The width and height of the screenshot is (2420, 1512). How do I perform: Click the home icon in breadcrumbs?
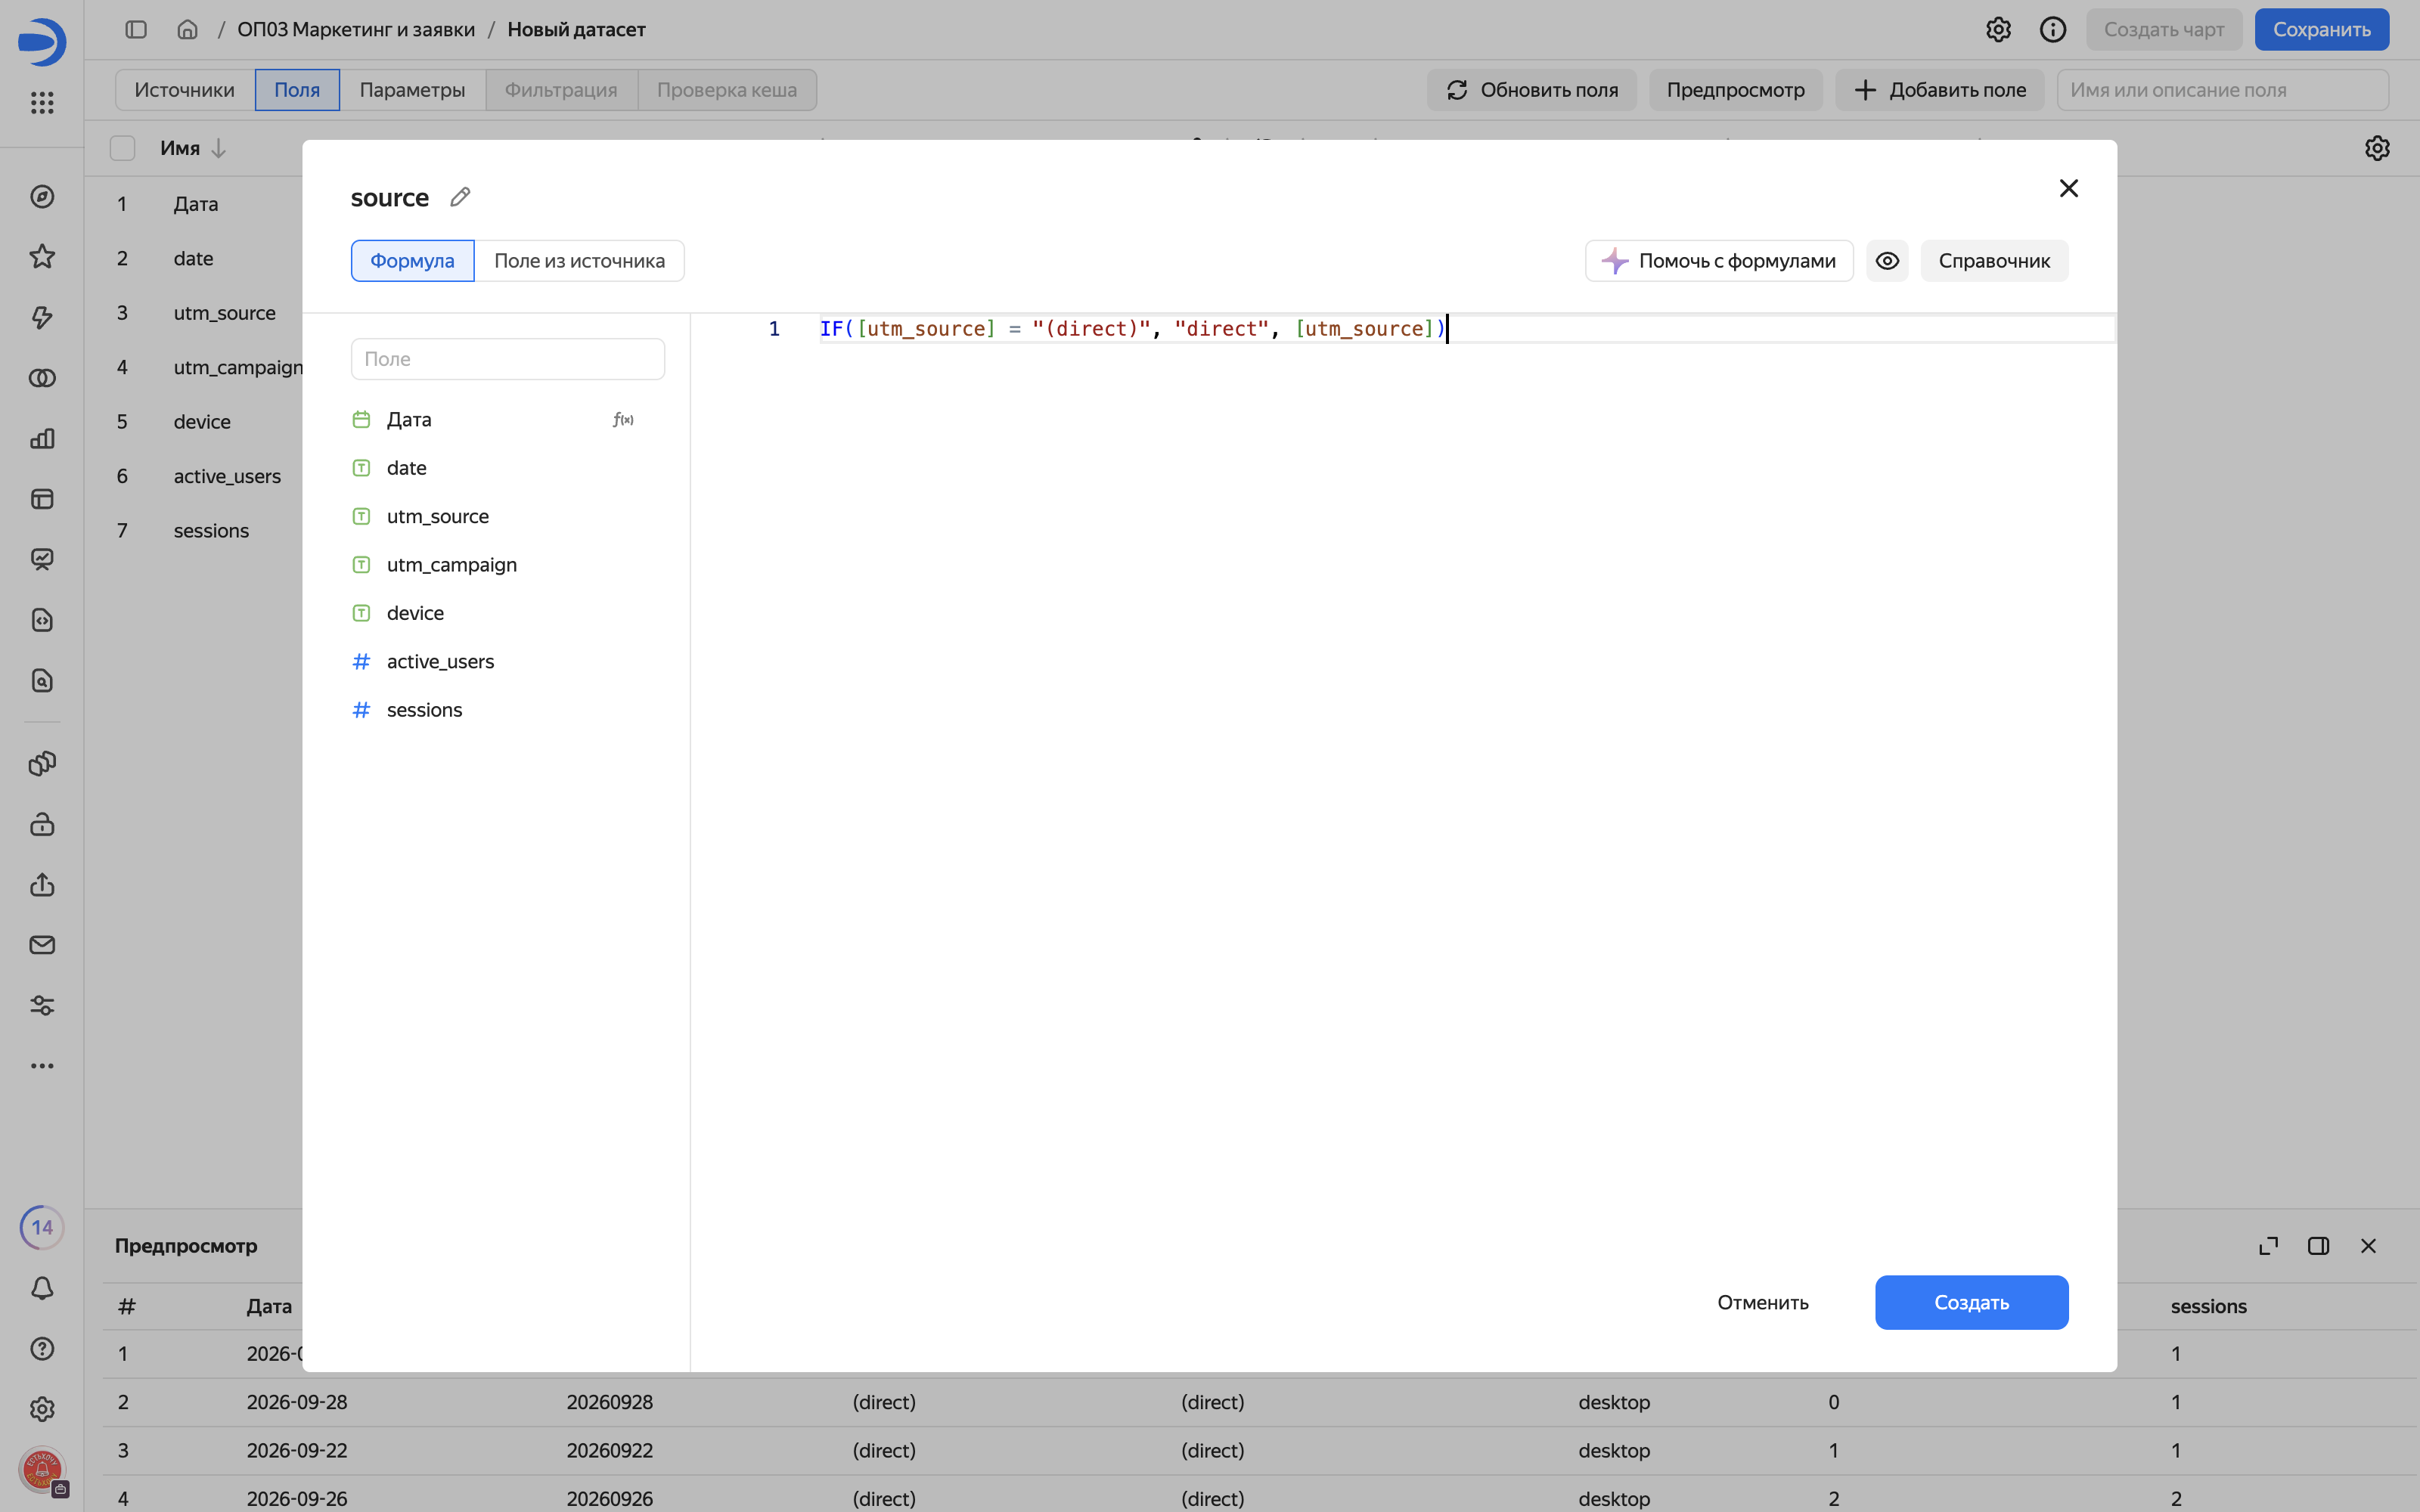coord(187,29)
